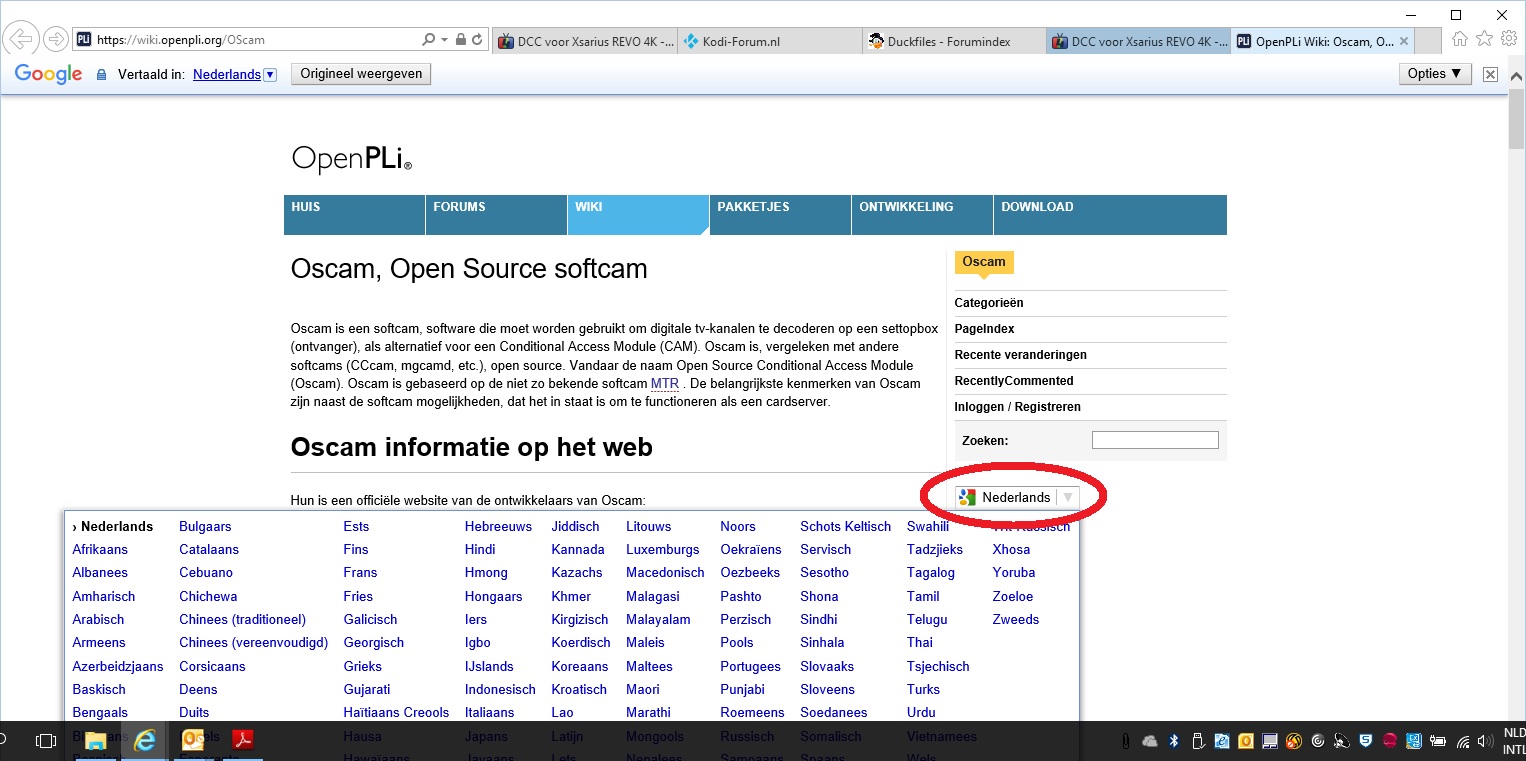Select Zweeds from the language list
Image resolution: width=1526 pixels, height=761 pixels.
[1015, 620]
